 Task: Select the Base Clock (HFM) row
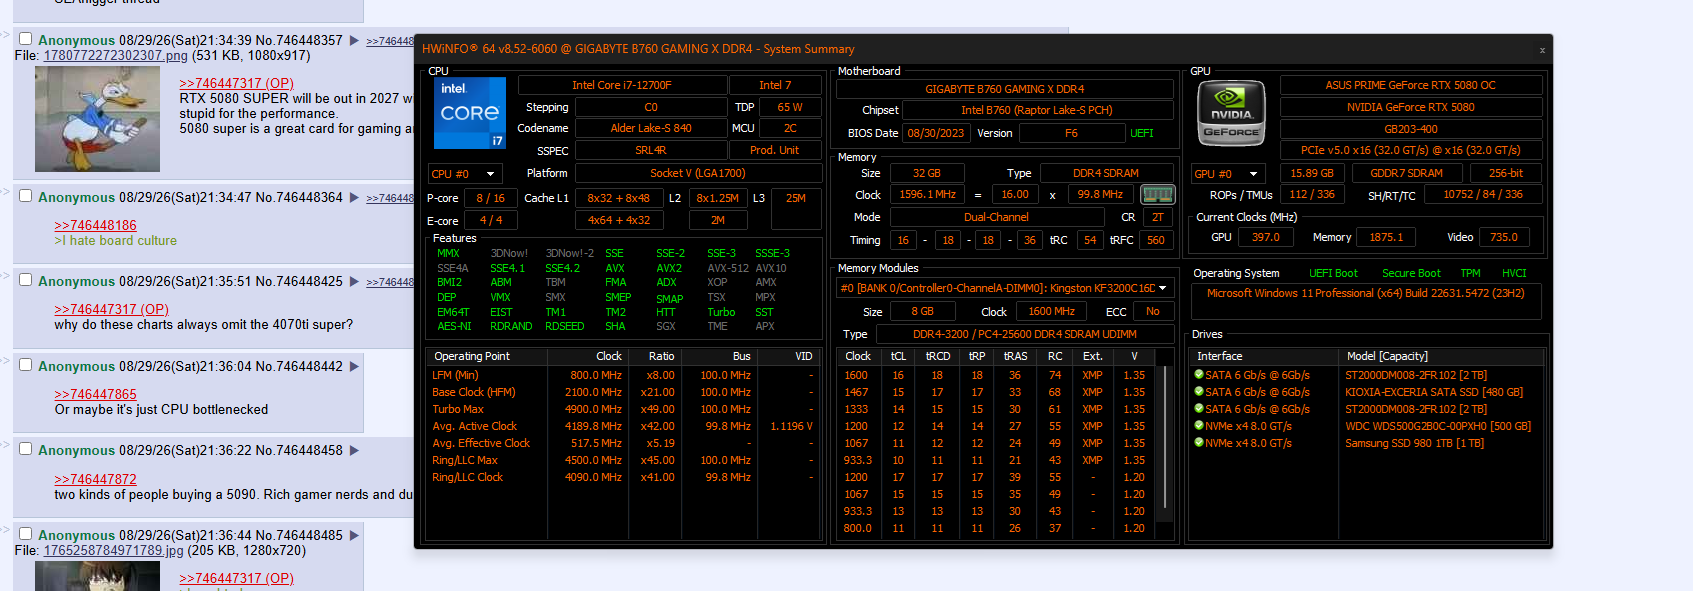coord(623,393)
